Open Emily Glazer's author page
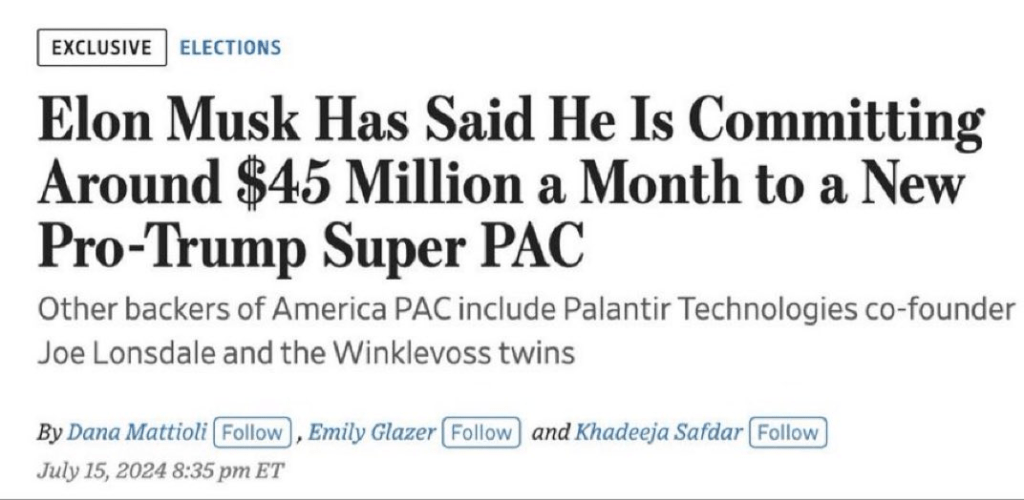Viewport: 1024px width, 500px height. (x=371, y=433)
